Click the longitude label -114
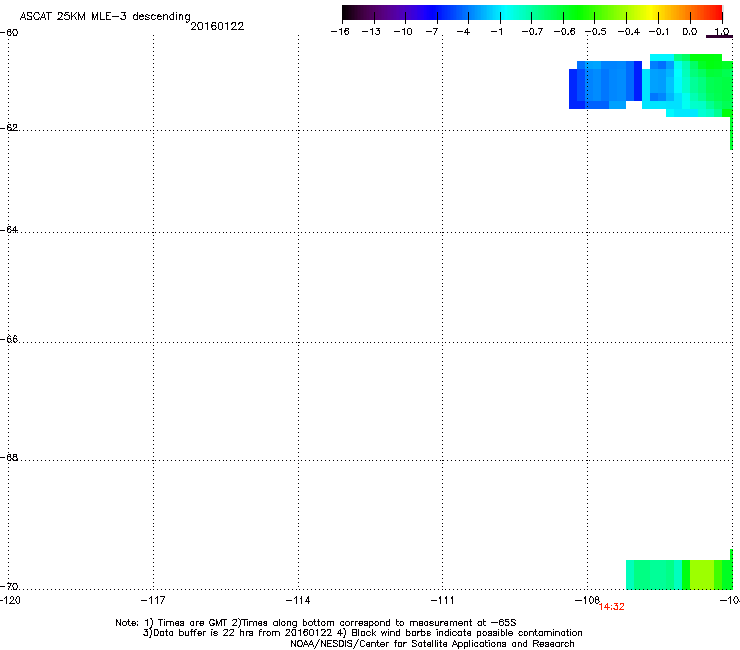The height and width of the screenshot is (650, 740). coord(298,600)
